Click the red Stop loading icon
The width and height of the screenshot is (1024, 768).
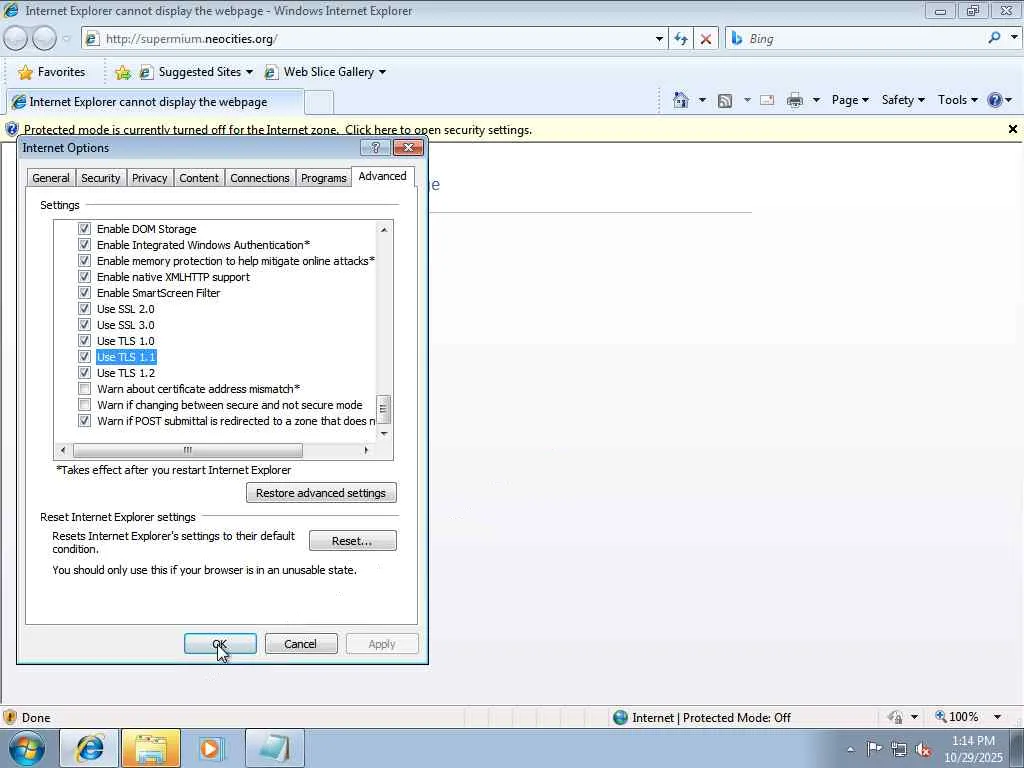click(x=705, y=39)
